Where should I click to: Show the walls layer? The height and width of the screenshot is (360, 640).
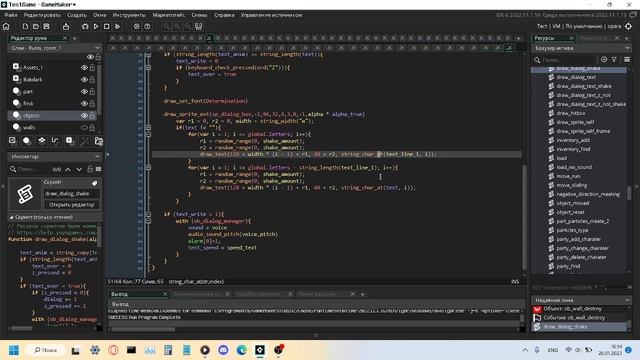pos(84,127)
